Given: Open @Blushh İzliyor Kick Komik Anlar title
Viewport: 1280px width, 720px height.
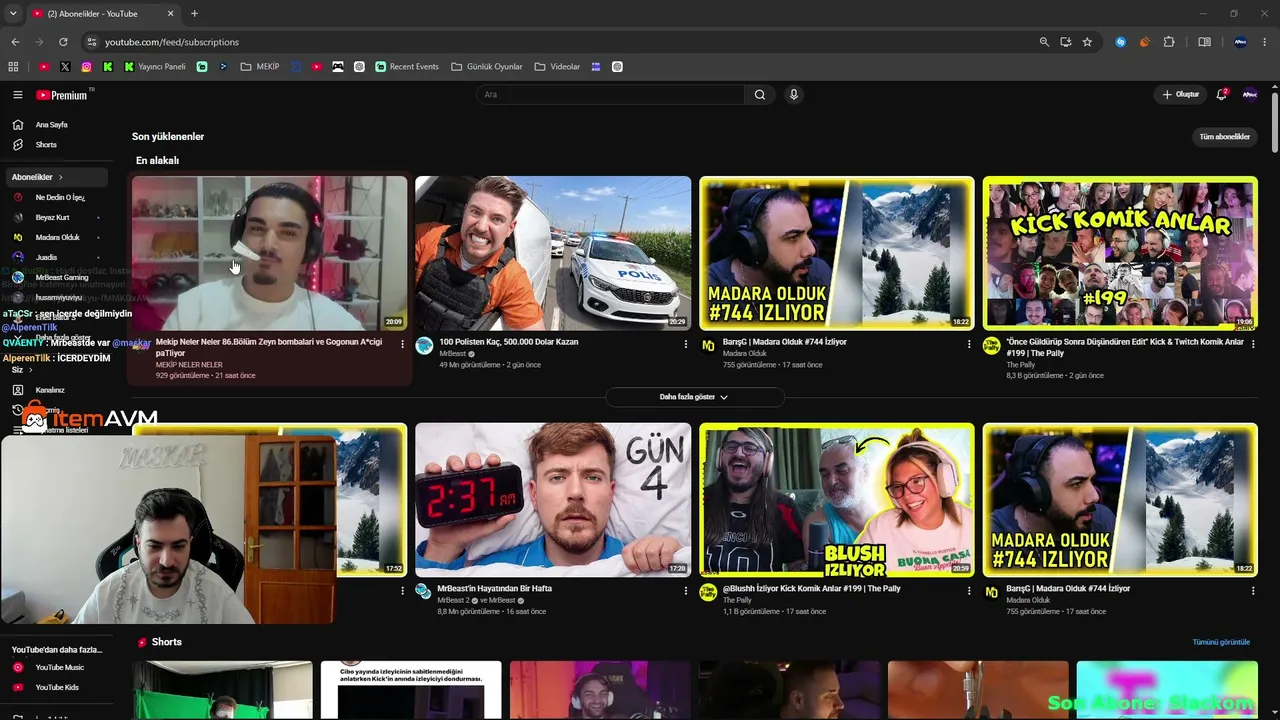Looking at the screenshot, I should click(x=812, y=589).
